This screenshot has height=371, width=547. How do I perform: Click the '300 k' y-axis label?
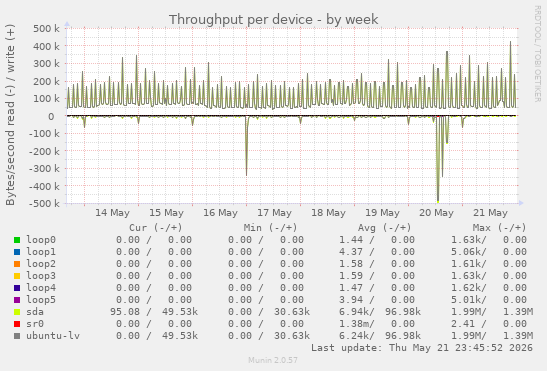[x=46, y=64]
